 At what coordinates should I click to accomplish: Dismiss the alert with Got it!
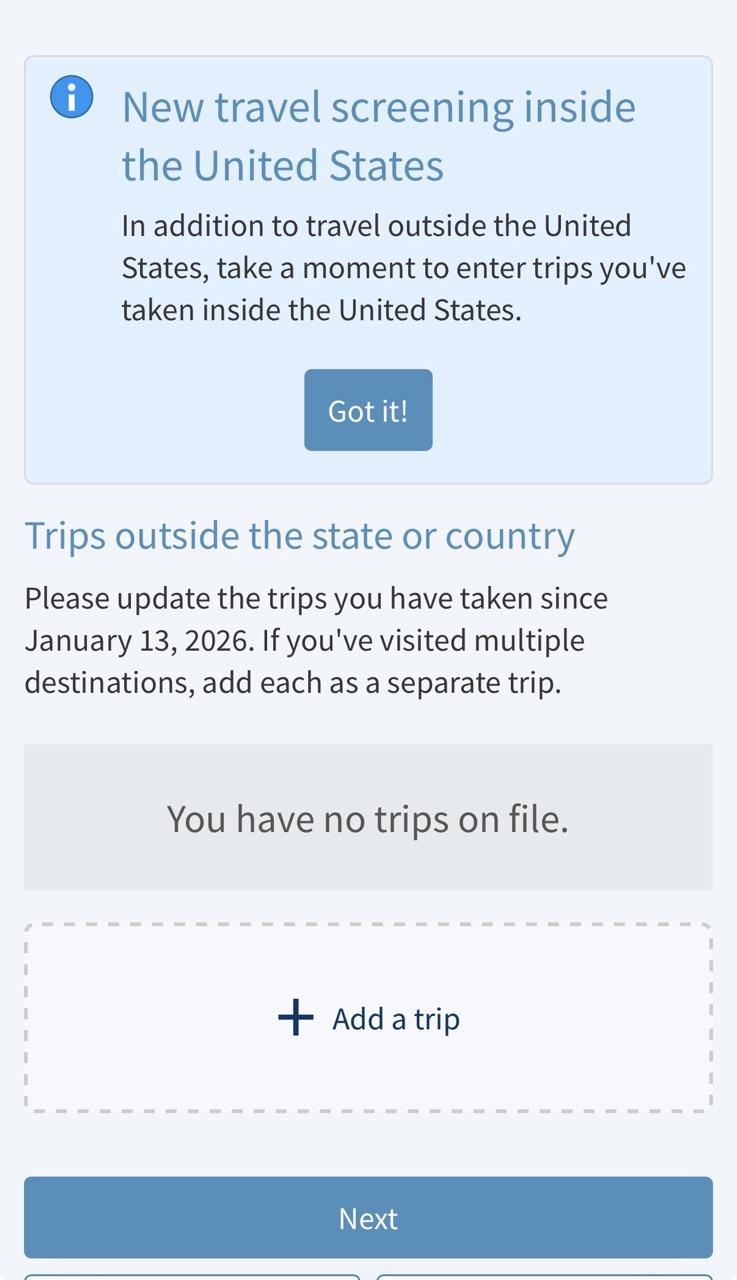click(x=368, y=410)
